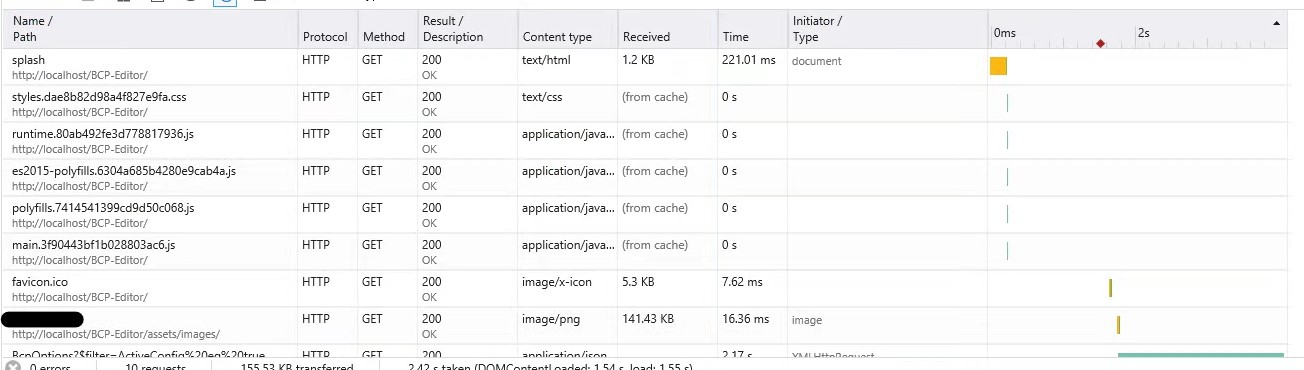Screen dimensions: 1304x370
Task: Click the image initiator type cell
Action: point(807,321)
